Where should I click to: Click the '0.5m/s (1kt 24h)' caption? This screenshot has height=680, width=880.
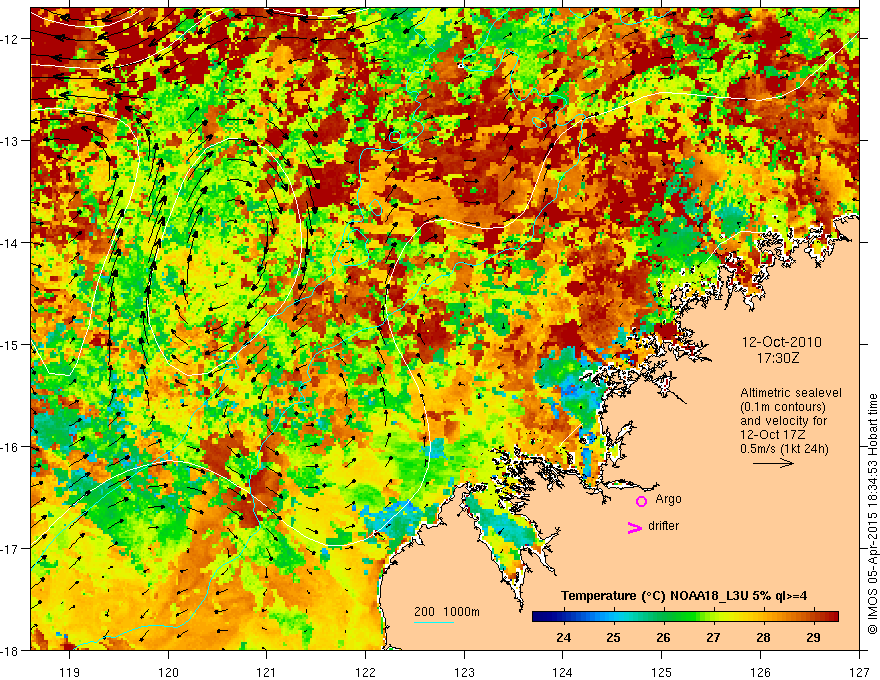point(784,449)
